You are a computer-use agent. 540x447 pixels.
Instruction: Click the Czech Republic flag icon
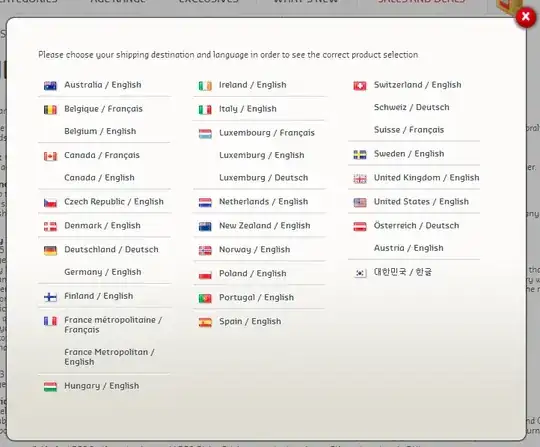50,202
